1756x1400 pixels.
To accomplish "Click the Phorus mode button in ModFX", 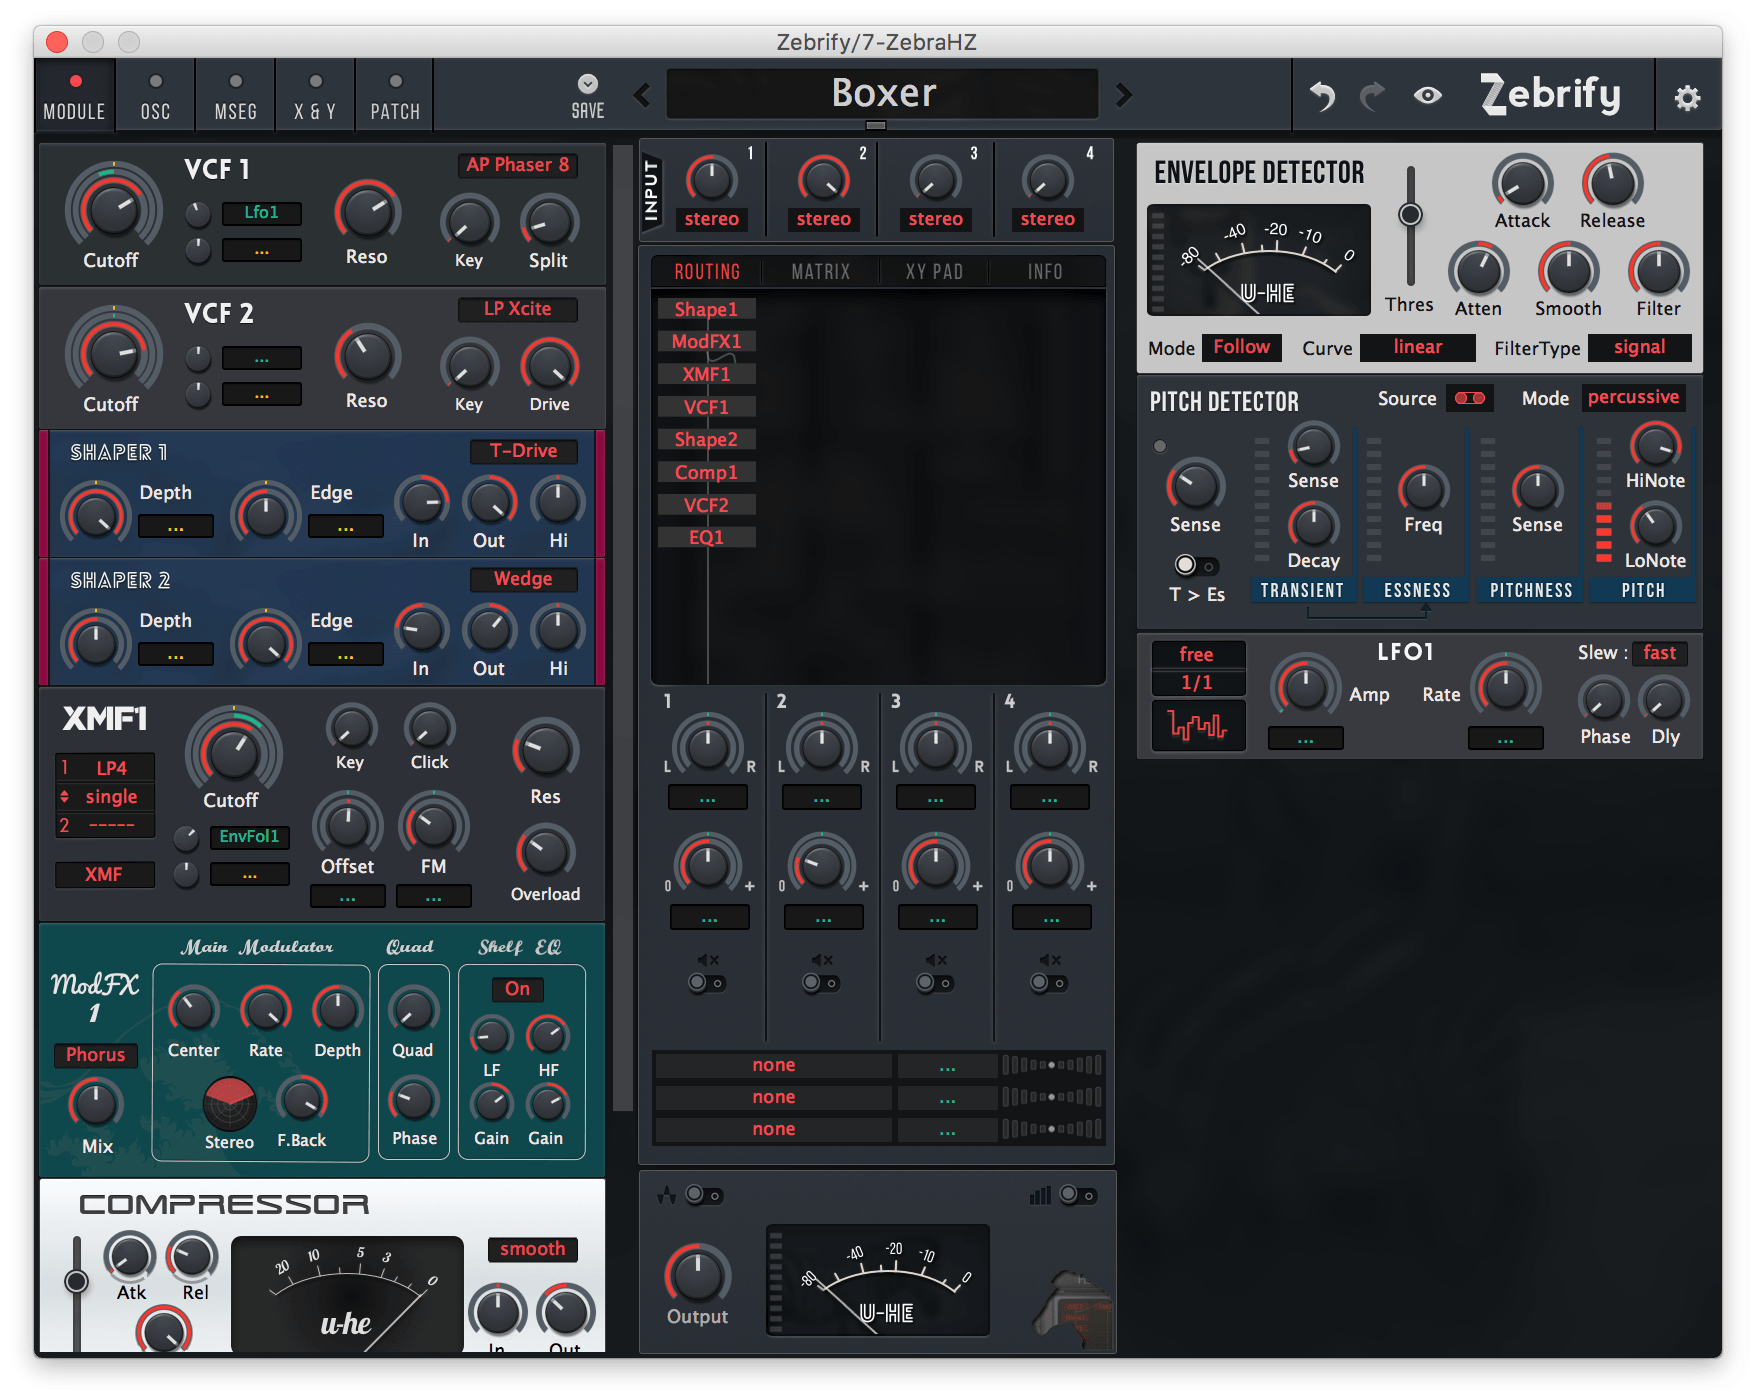I will (95, 1054).
